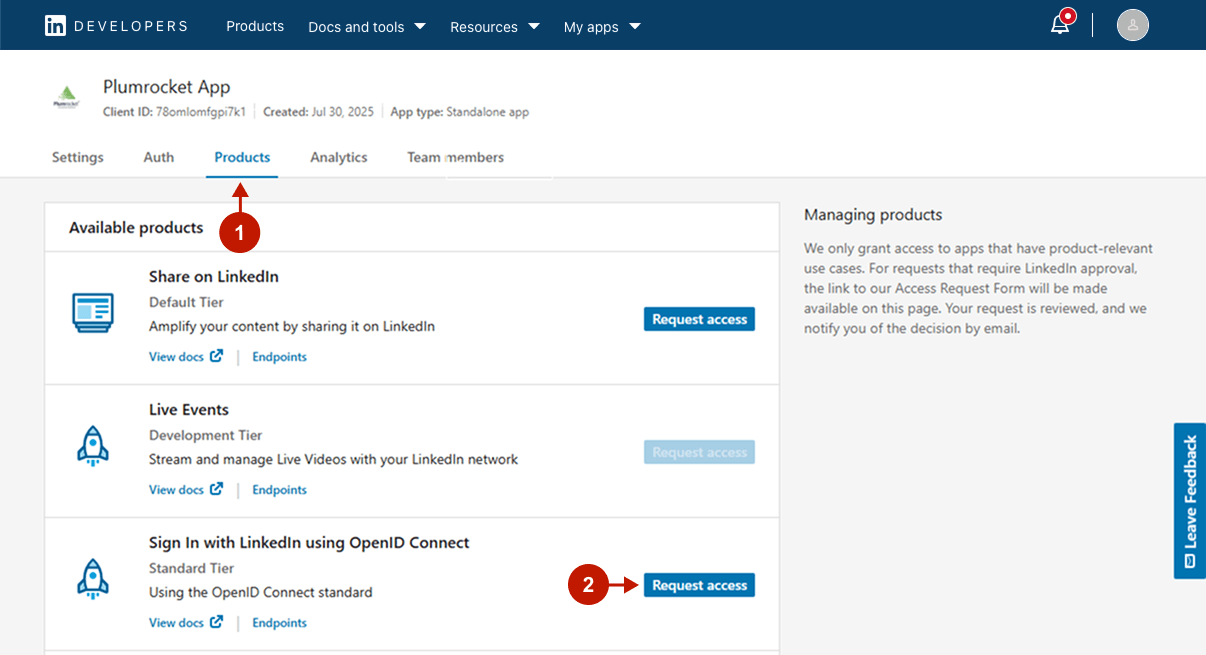
Task: Go to the Team members tab
Action: click(x=455, y=157)
